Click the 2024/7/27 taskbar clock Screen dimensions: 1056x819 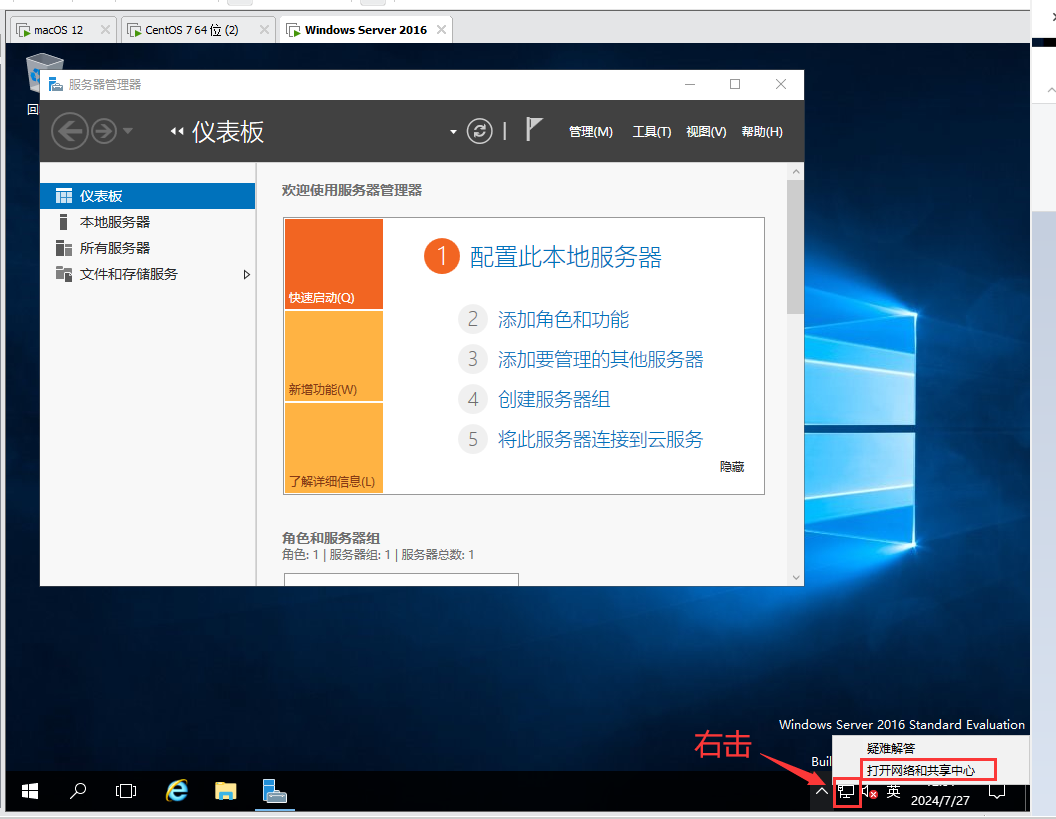(x=940, y=800)
